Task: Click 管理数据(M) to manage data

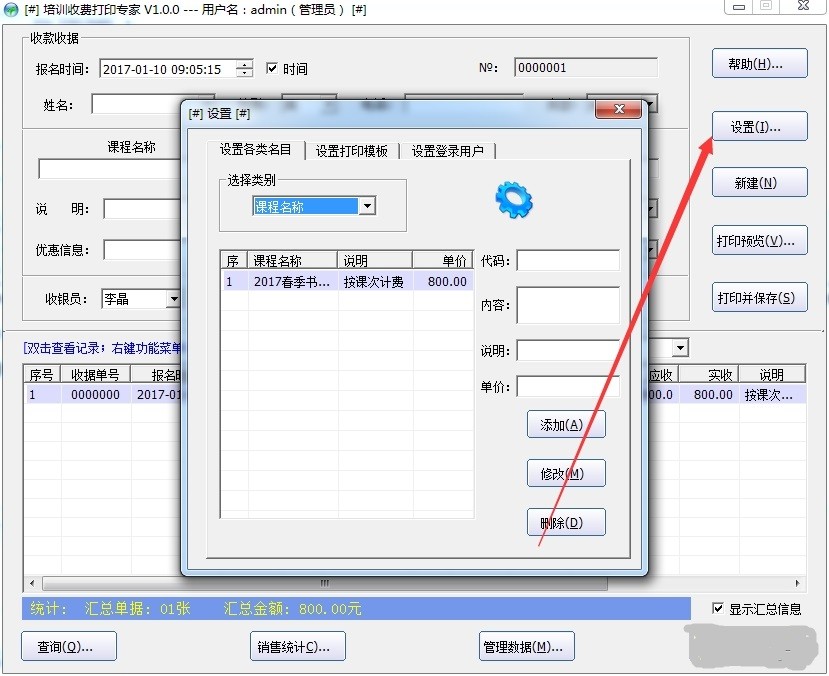Action: tap(526, 646)
